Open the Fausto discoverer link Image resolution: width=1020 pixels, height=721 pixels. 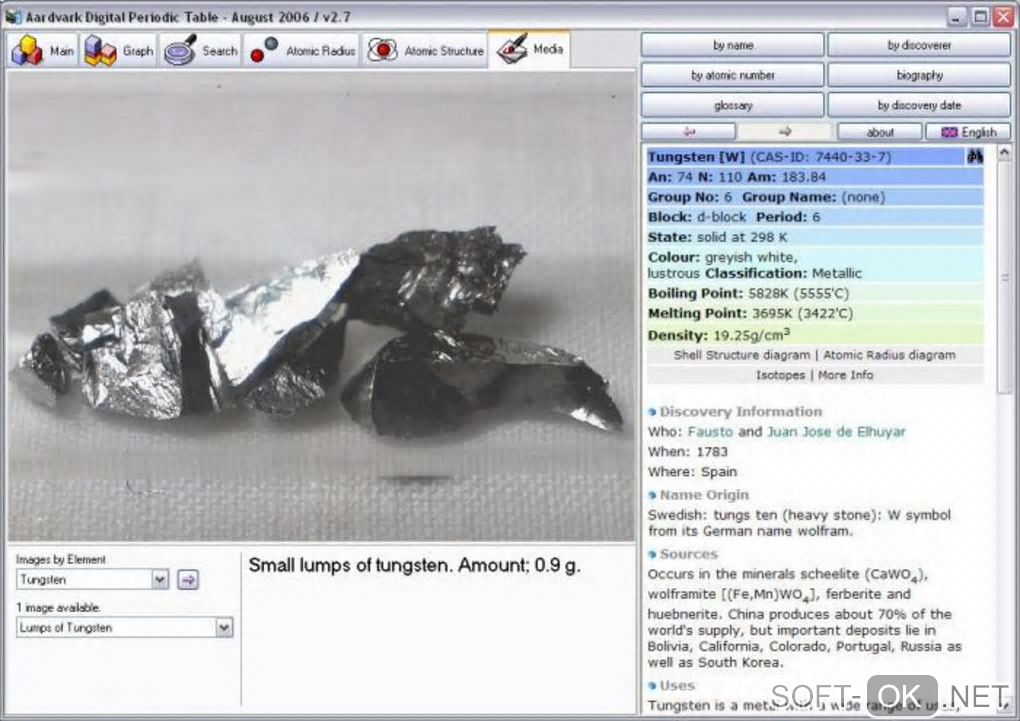710,431
